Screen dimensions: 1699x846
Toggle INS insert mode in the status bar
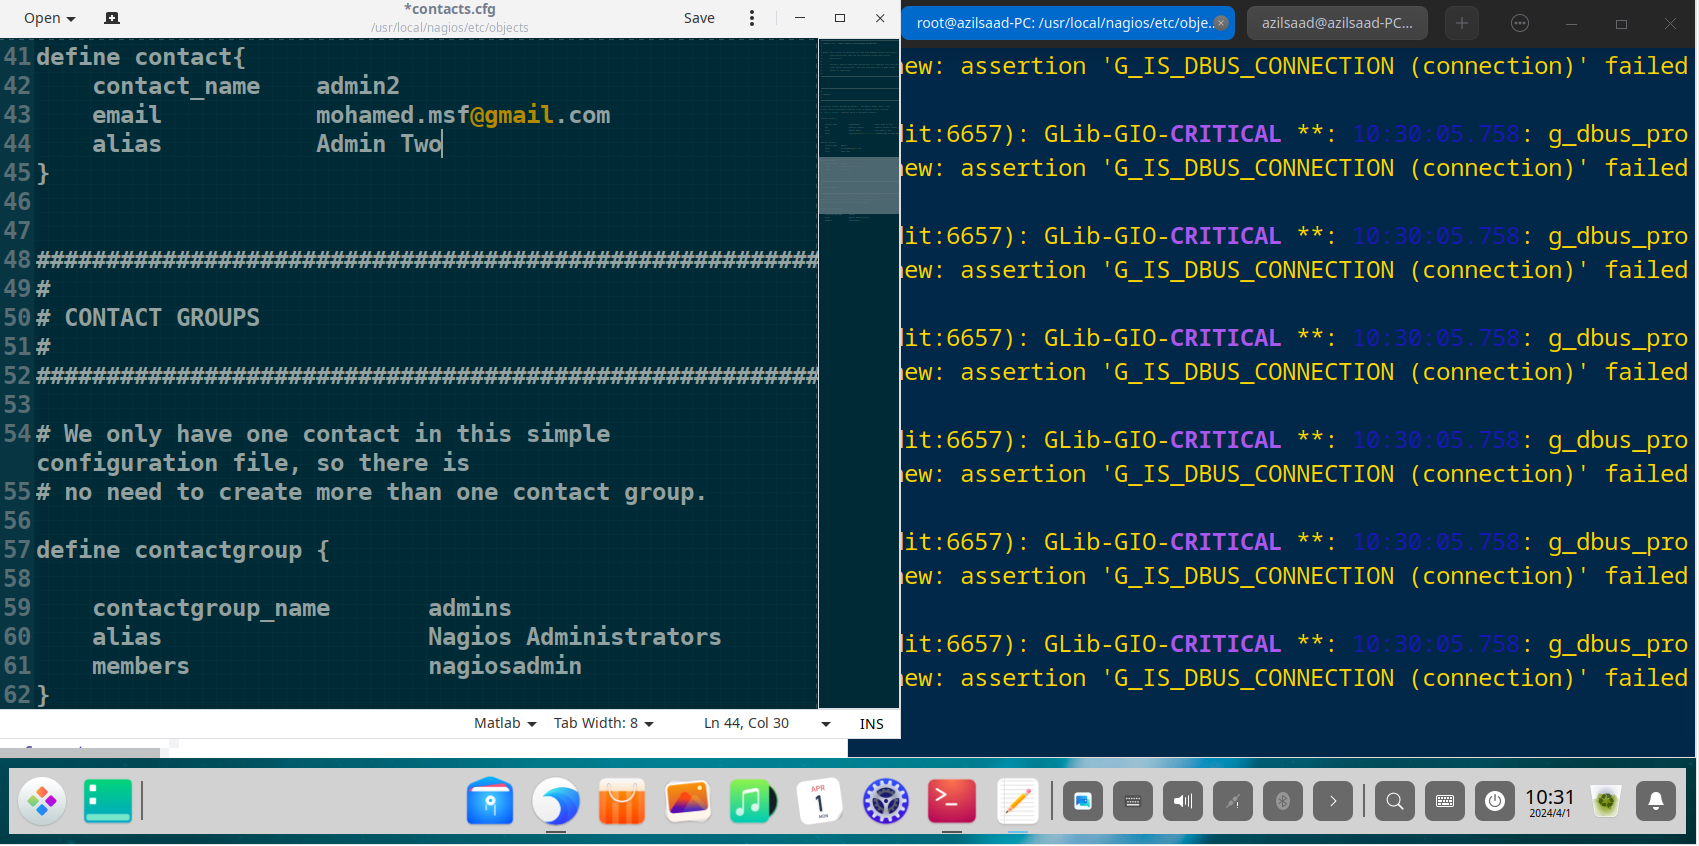(x=871, y=724)
